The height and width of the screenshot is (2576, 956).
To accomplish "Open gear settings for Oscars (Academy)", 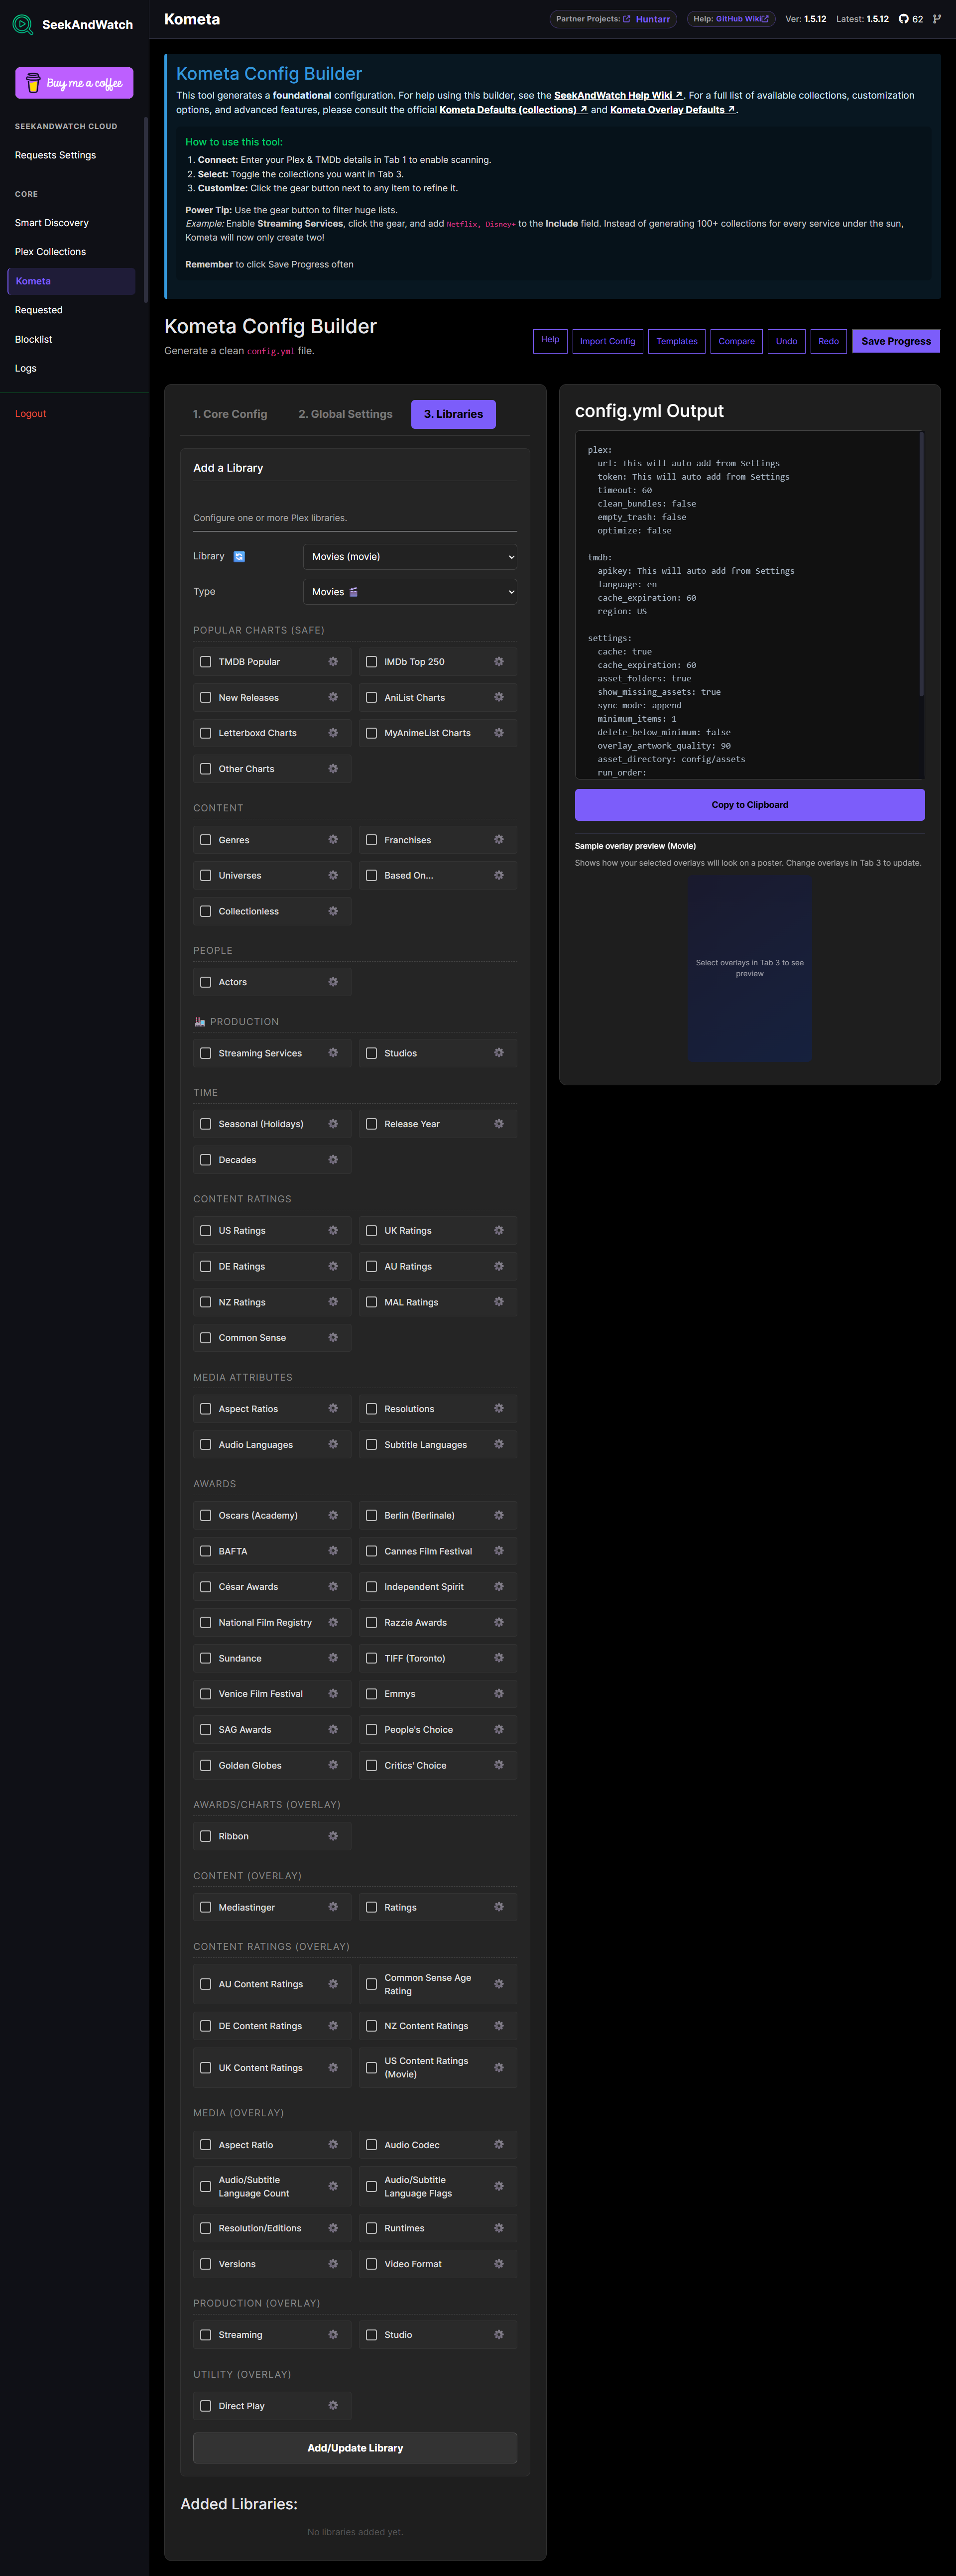I will 333,1515.
